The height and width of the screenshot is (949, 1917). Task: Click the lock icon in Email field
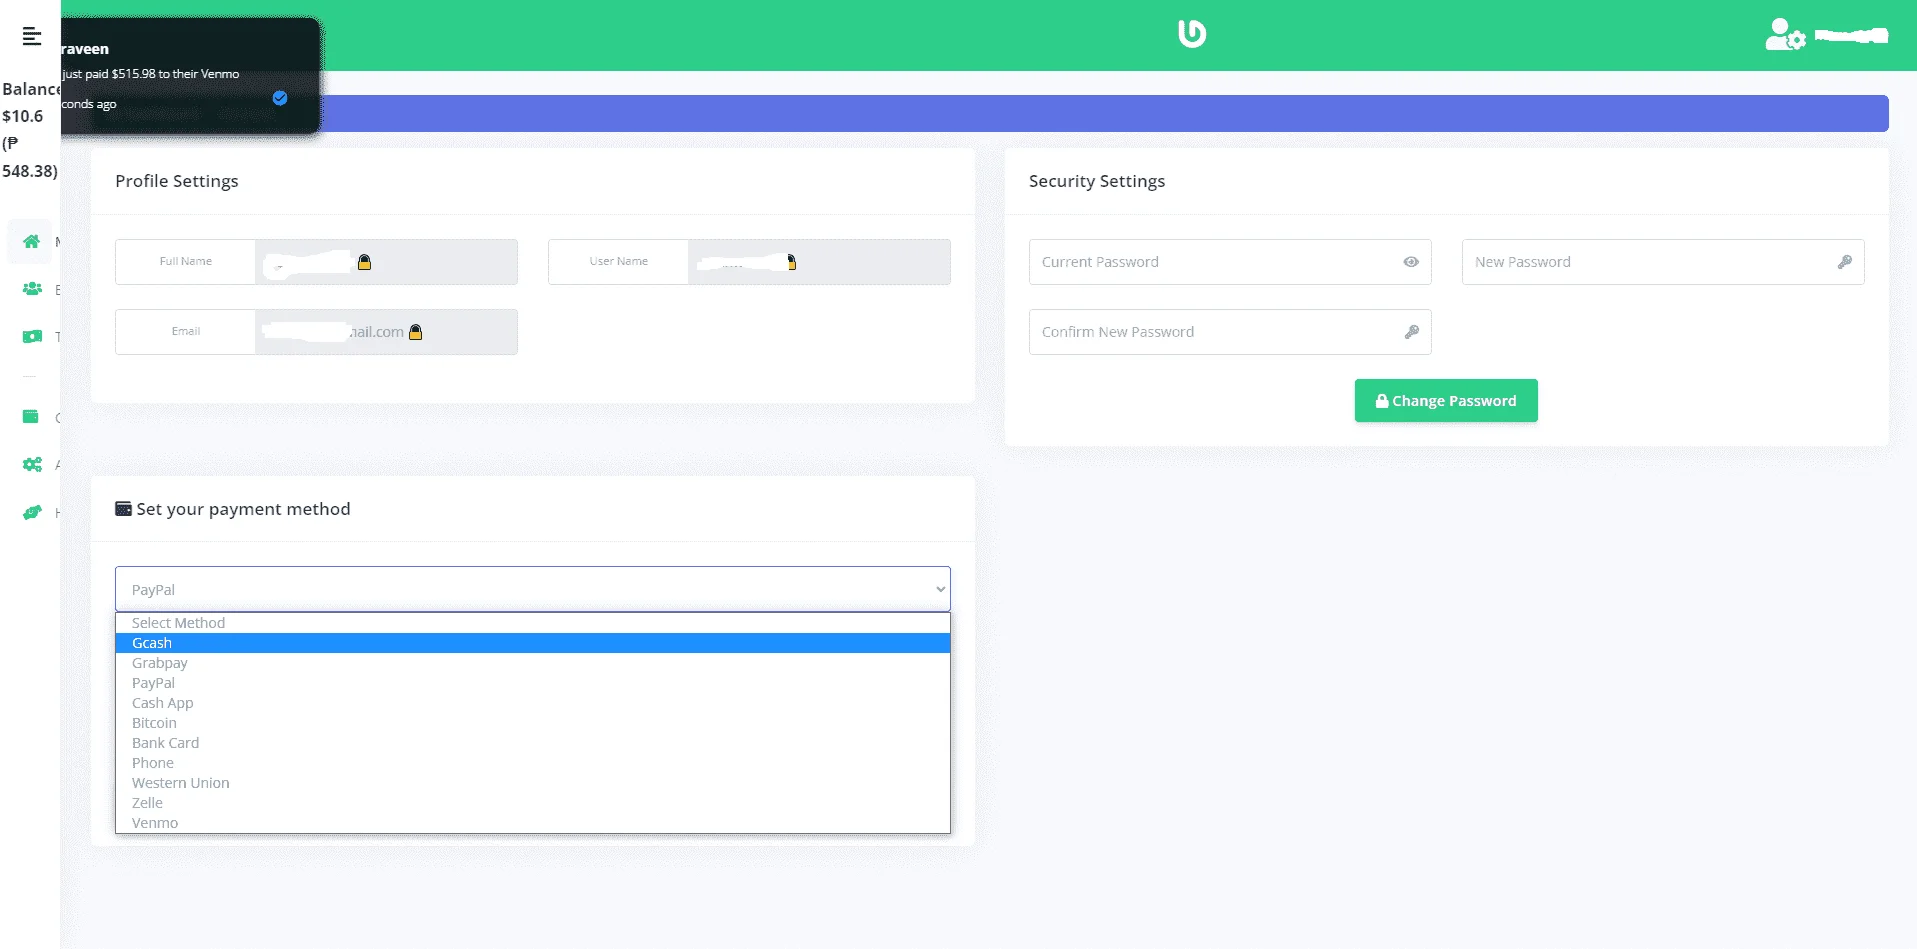[x=416, y=332]
